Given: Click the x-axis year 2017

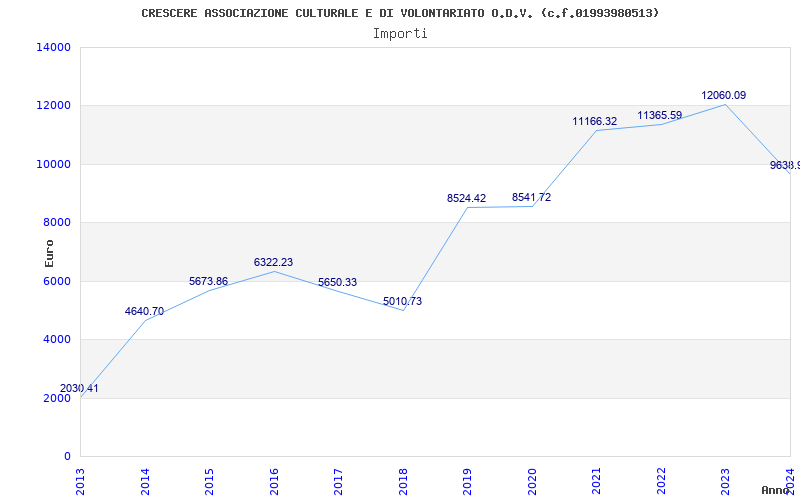Looking at the screenshot, I should (338, 482).
